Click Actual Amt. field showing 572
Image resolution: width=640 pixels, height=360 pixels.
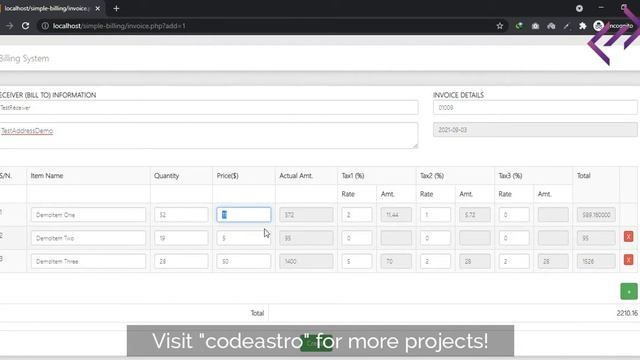[306, 215]
